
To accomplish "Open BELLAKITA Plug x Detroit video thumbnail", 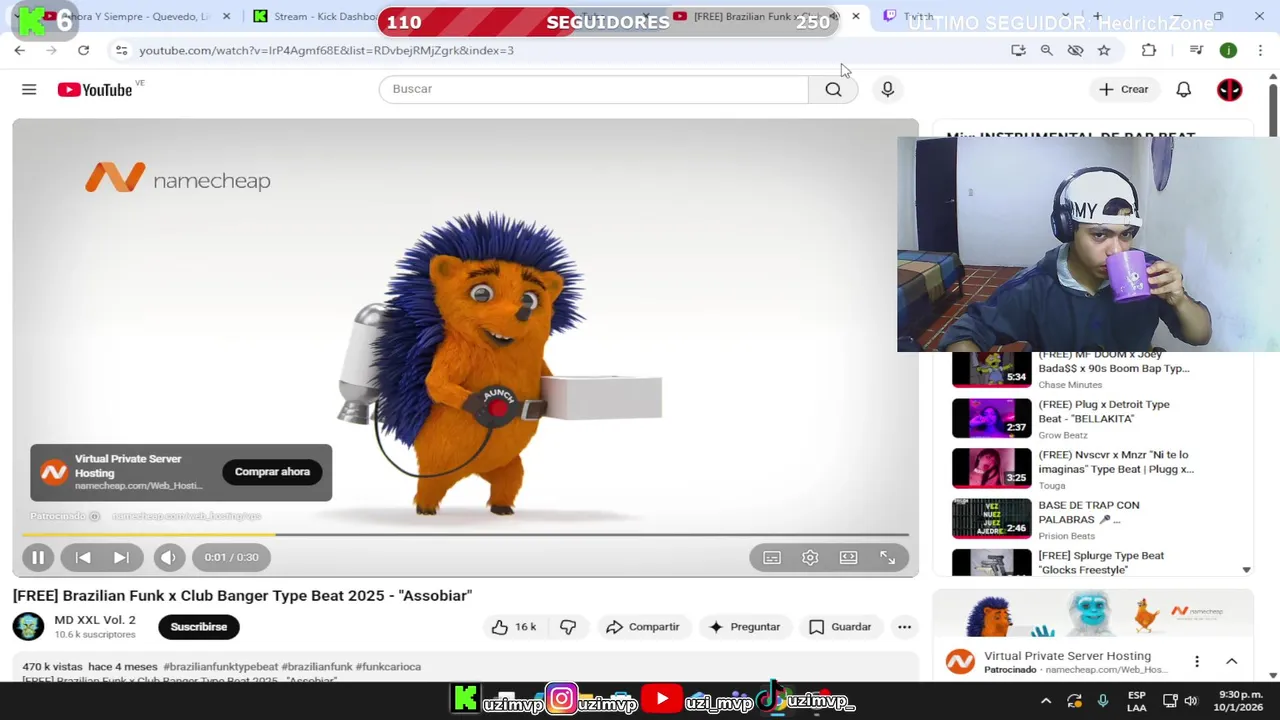I will pyautogui.click(x=991, y=418).
